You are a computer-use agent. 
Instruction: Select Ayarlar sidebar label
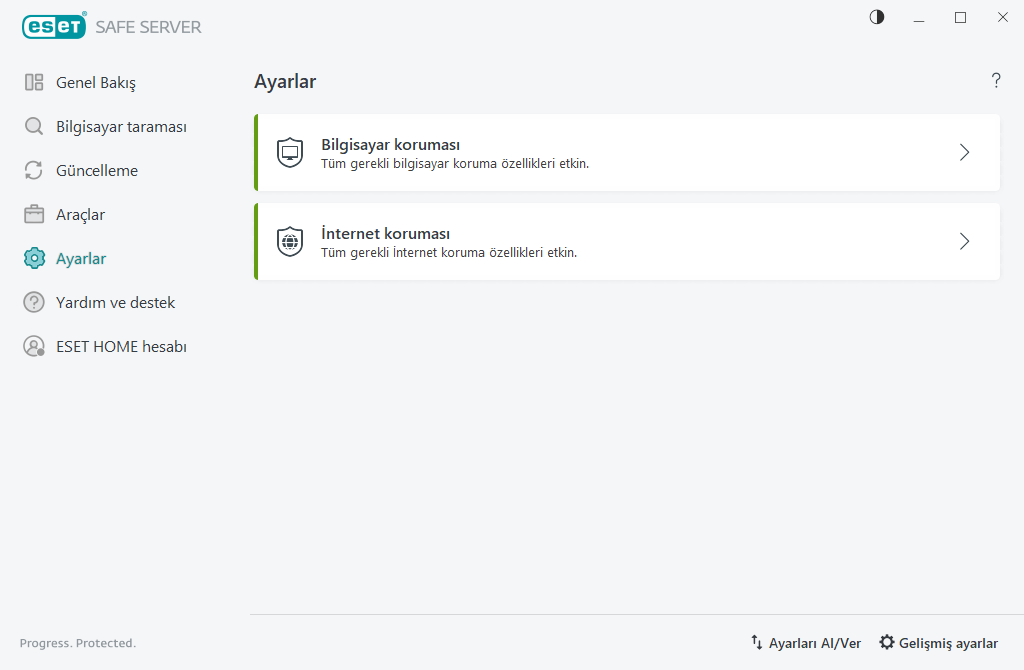click(81, 259)
